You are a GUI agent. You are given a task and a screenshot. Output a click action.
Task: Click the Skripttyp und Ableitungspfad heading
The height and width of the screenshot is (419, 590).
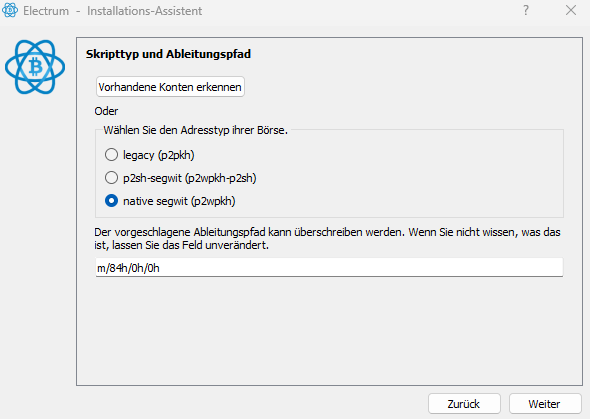pos(168,54)
